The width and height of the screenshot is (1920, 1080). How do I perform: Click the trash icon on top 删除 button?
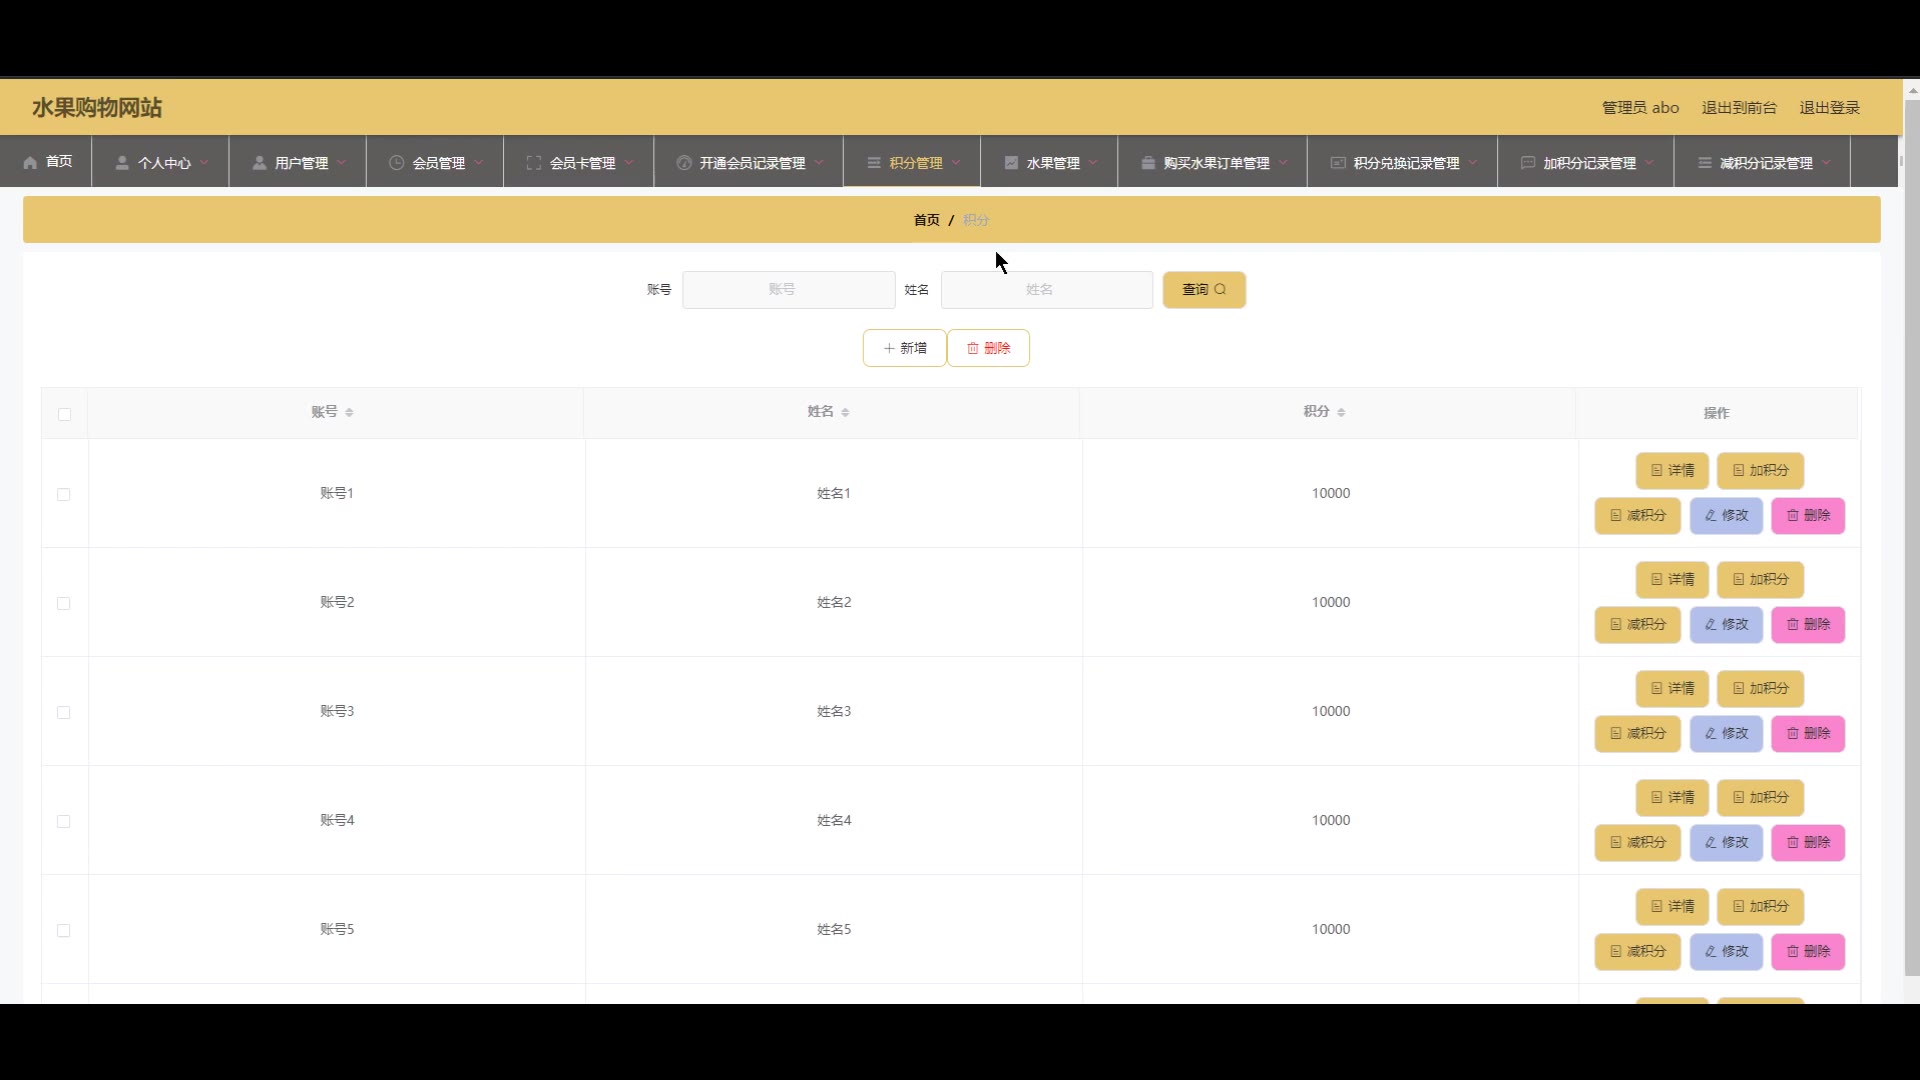[972, 348]
